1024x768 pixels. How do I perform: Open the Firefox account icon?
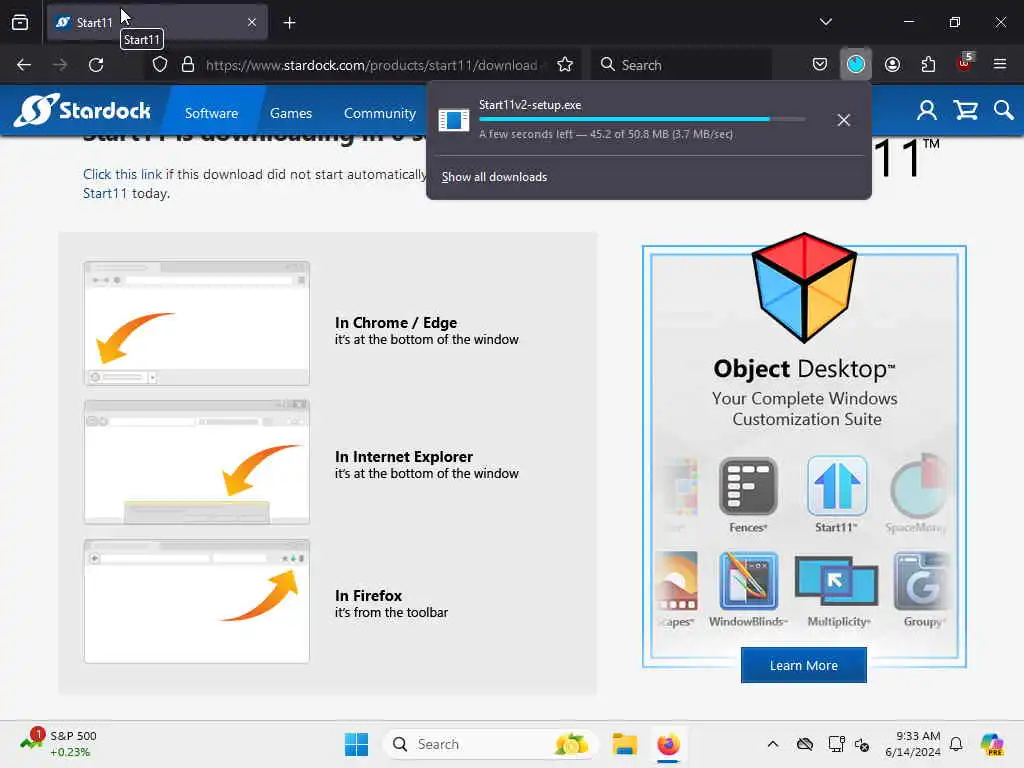[892, 65]
